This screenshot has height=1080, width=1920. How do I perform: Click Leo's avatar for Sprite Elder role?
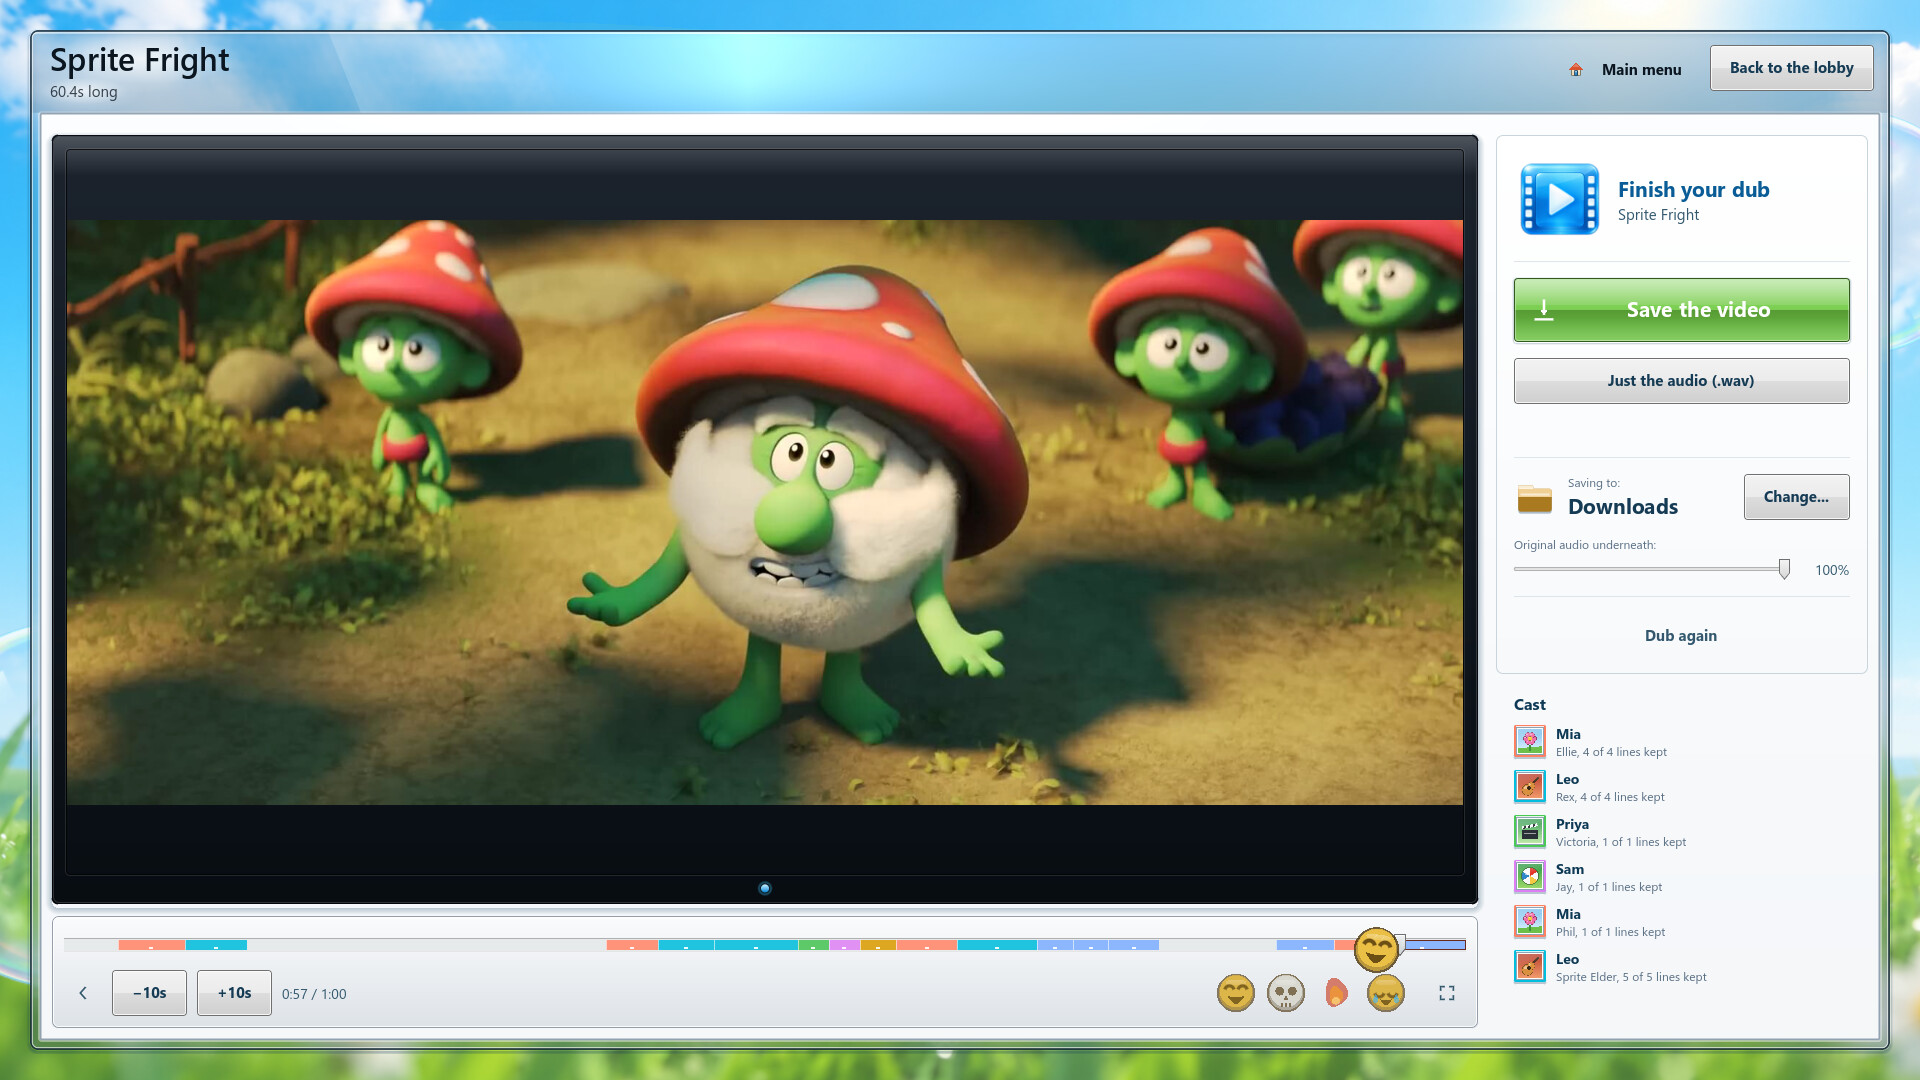[x=1530, y=967]
